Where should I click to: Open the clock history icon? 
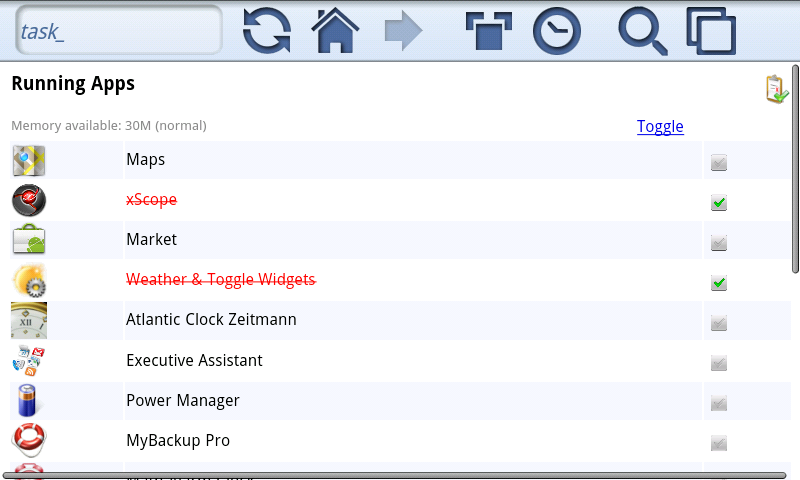pos(557,31)
